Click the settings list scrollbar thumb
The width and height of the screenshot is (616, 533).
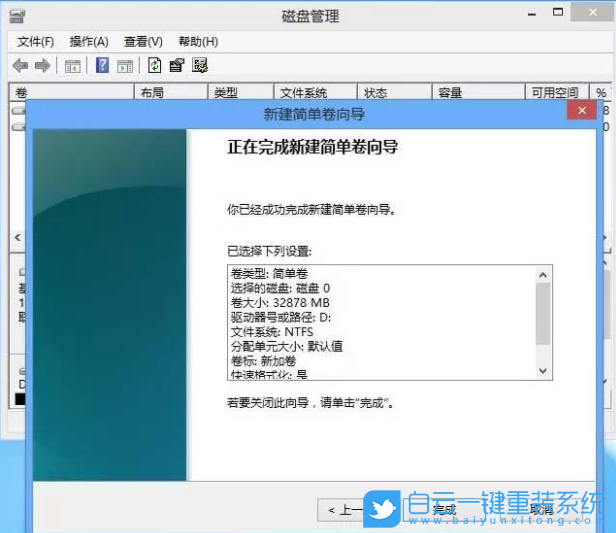[543, 314]
